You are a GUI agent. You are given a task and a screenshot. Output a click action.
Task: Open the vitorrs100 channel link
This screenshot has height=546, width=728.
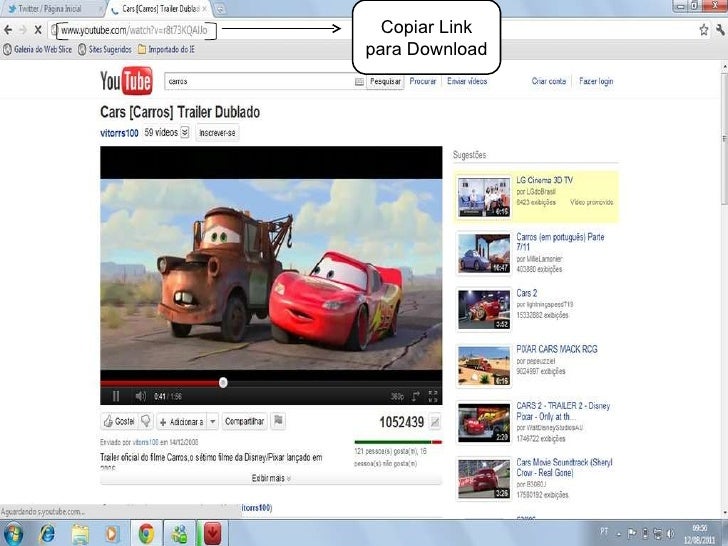tap(119, 133)
